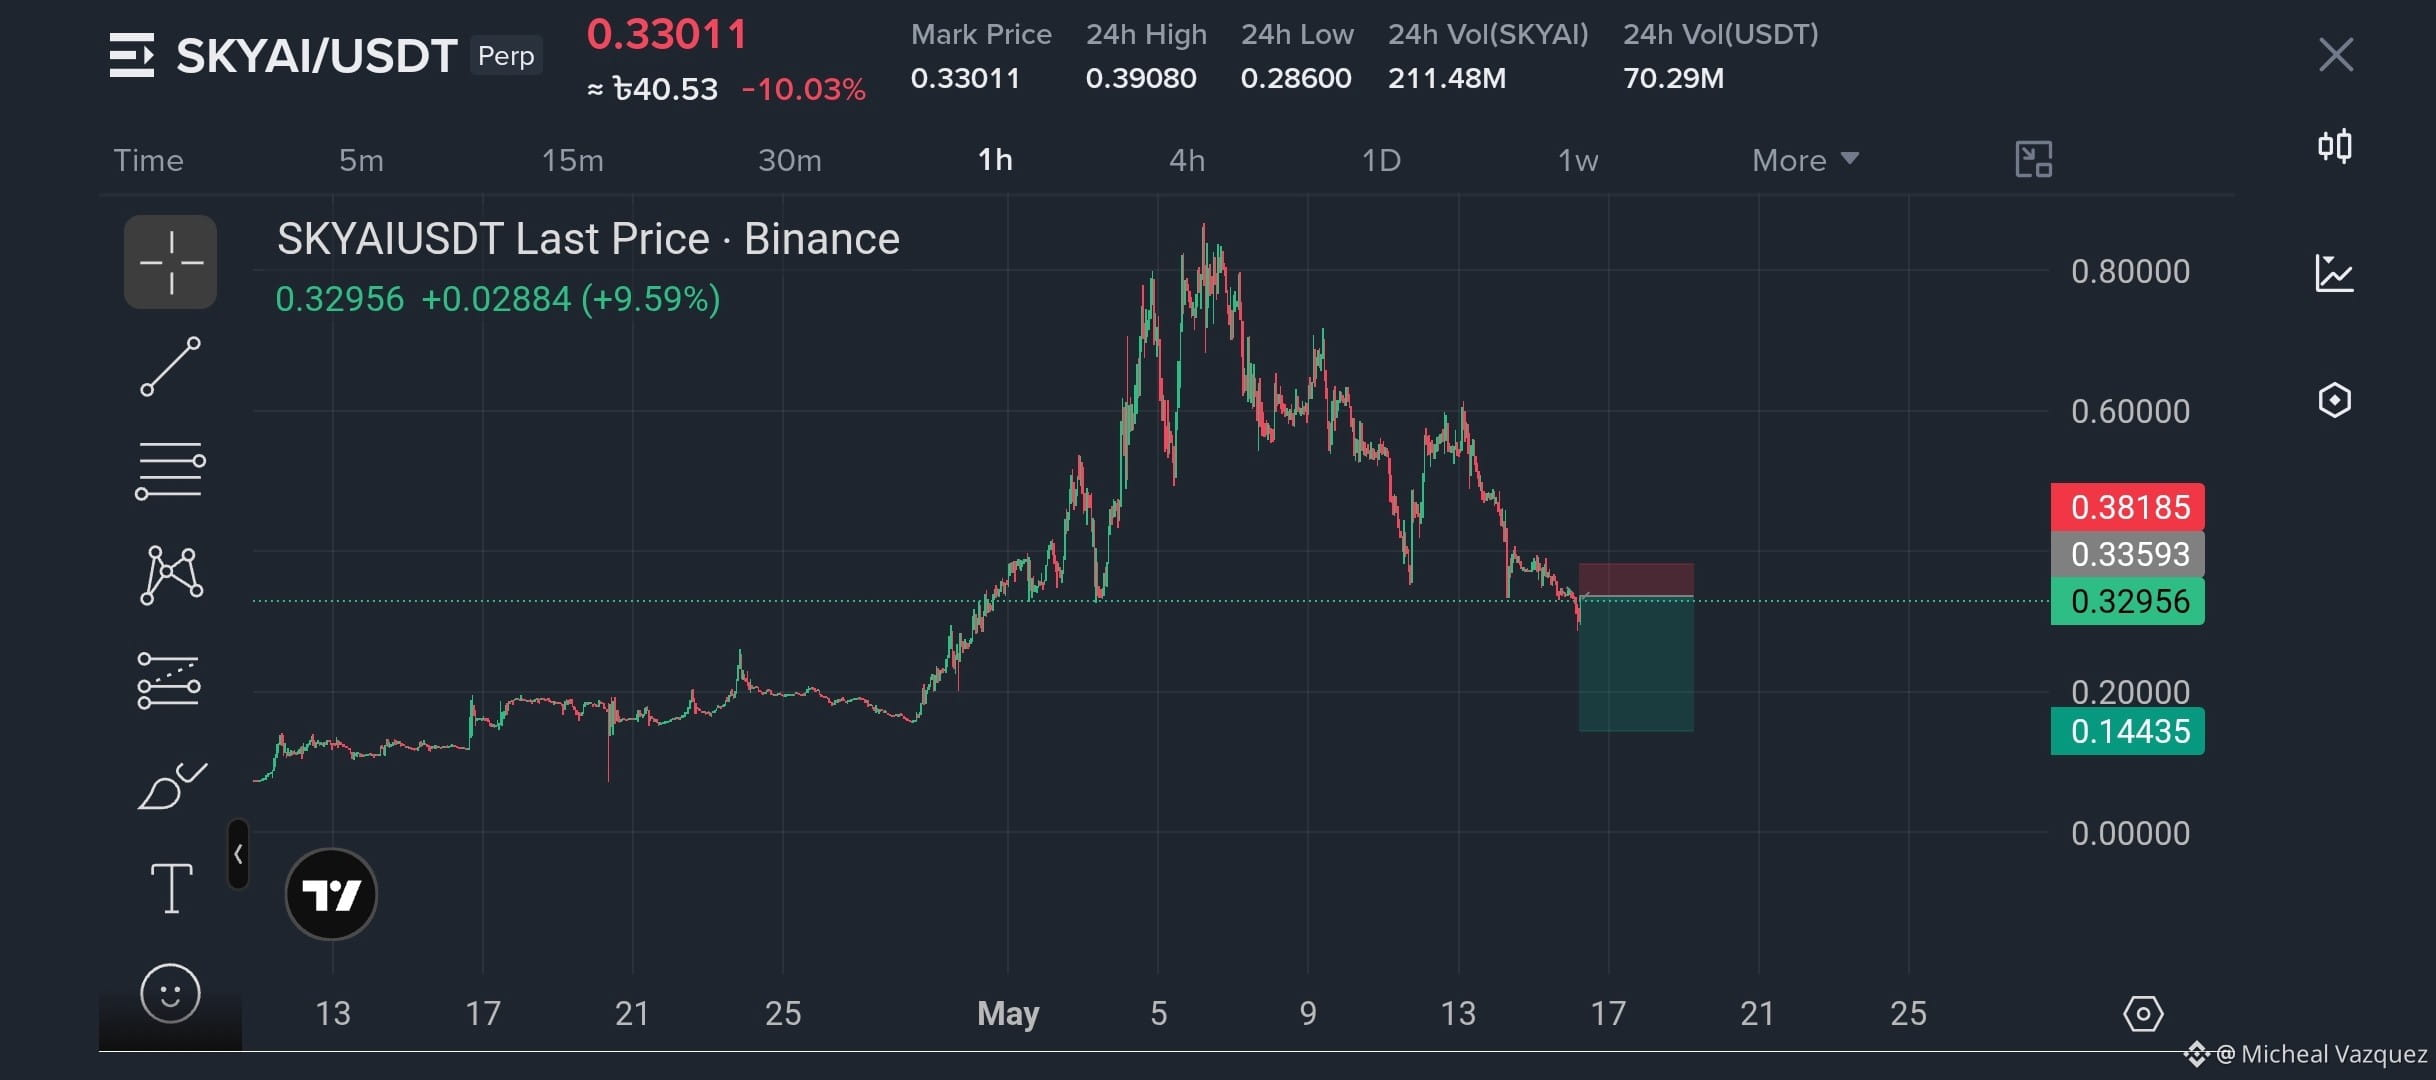Select the 15m timeframe

click(x=573, y=160)
